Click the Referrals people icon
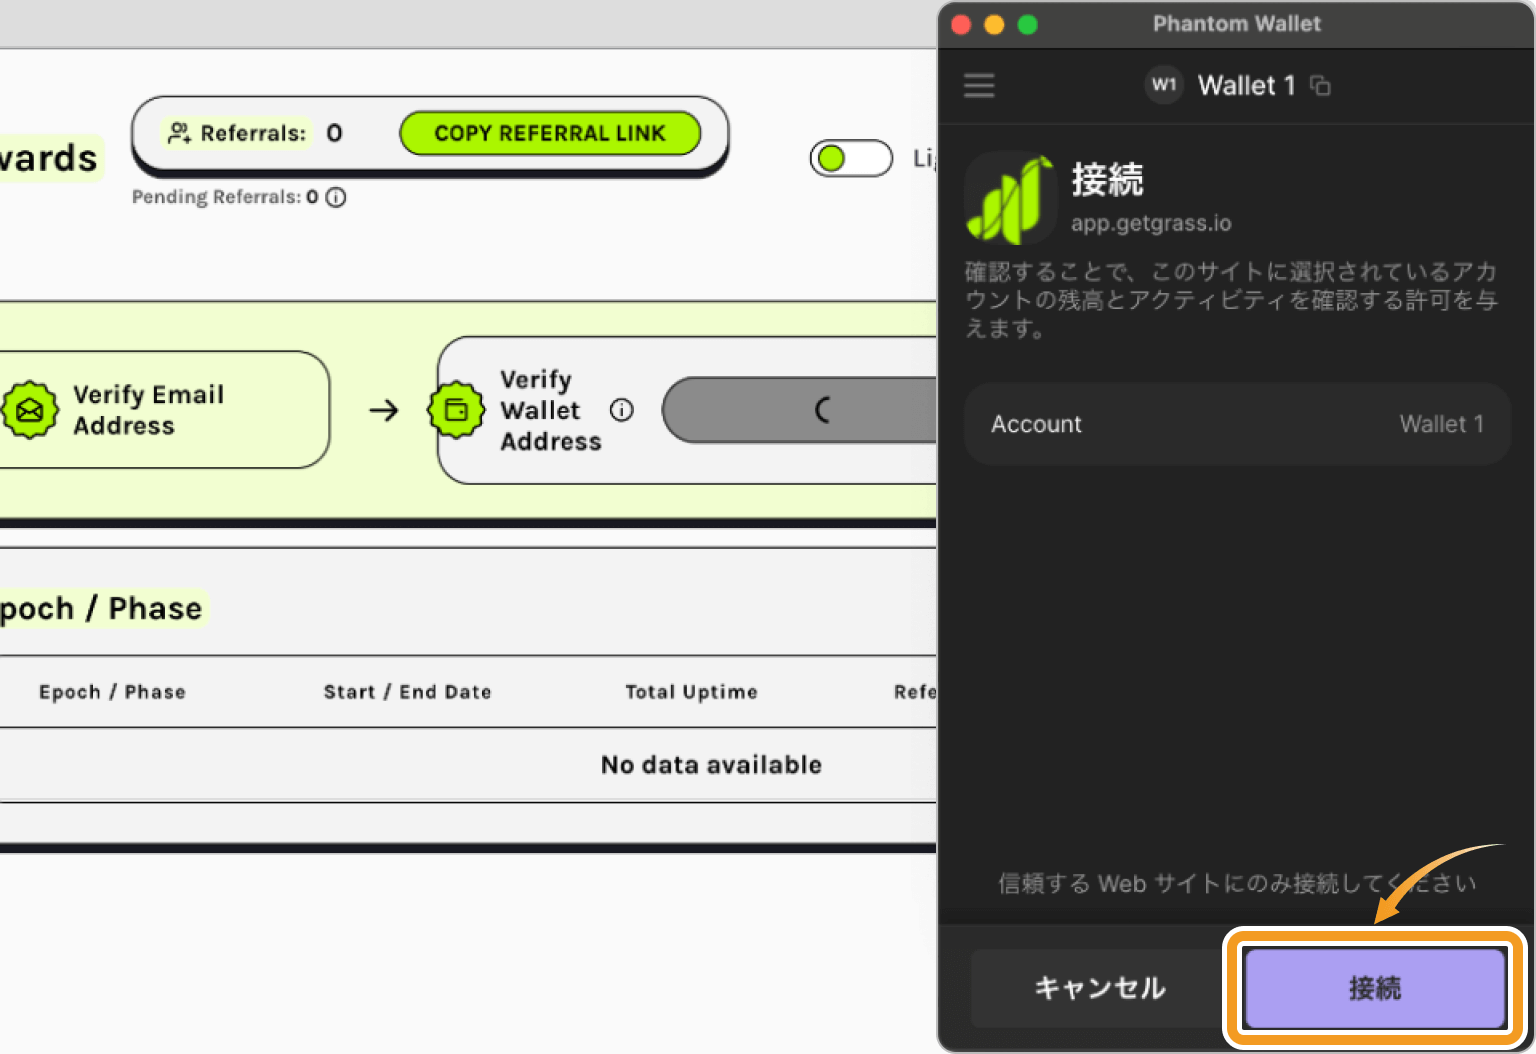Screen dimensions: 1536x1054 179,133
